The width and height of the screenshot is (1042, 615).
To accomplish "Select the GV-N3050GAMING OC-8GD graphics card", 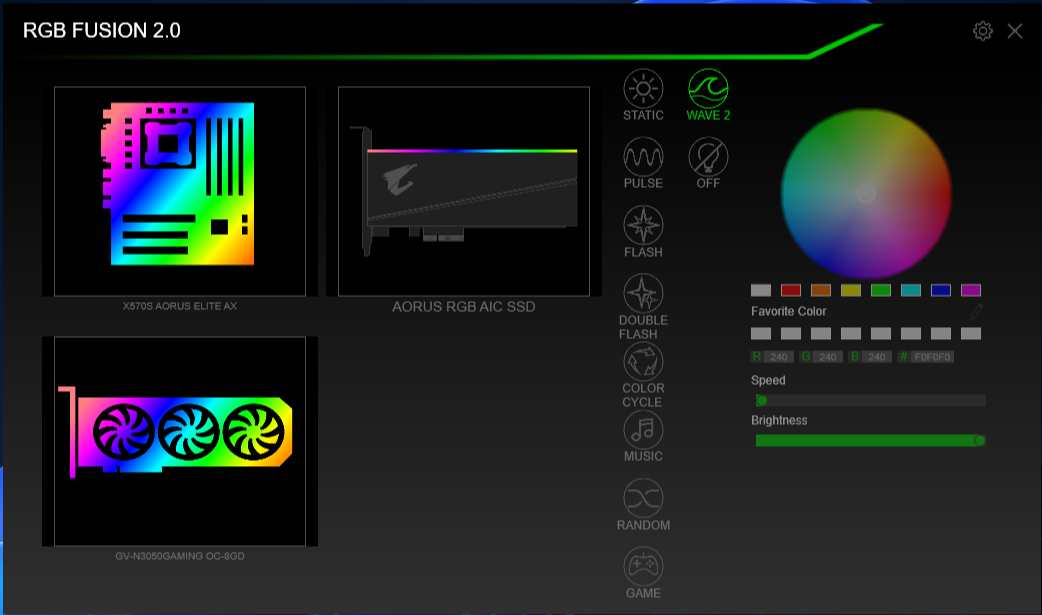I will coord(180,440).
